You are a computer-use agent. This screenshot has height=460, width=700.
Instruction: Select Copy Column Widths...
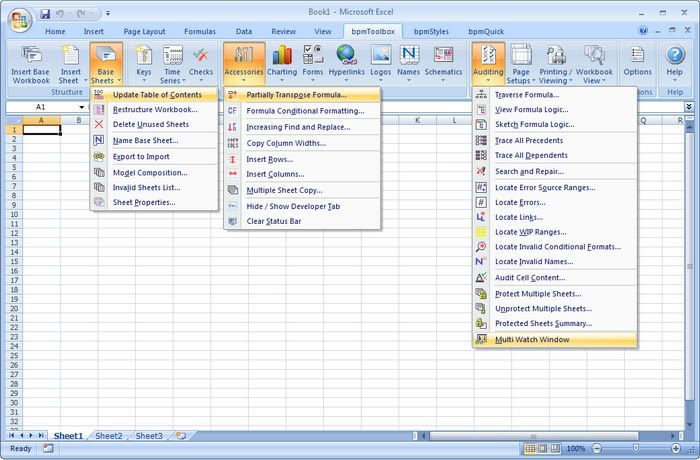pyautogui.click(x=302, y=143)
